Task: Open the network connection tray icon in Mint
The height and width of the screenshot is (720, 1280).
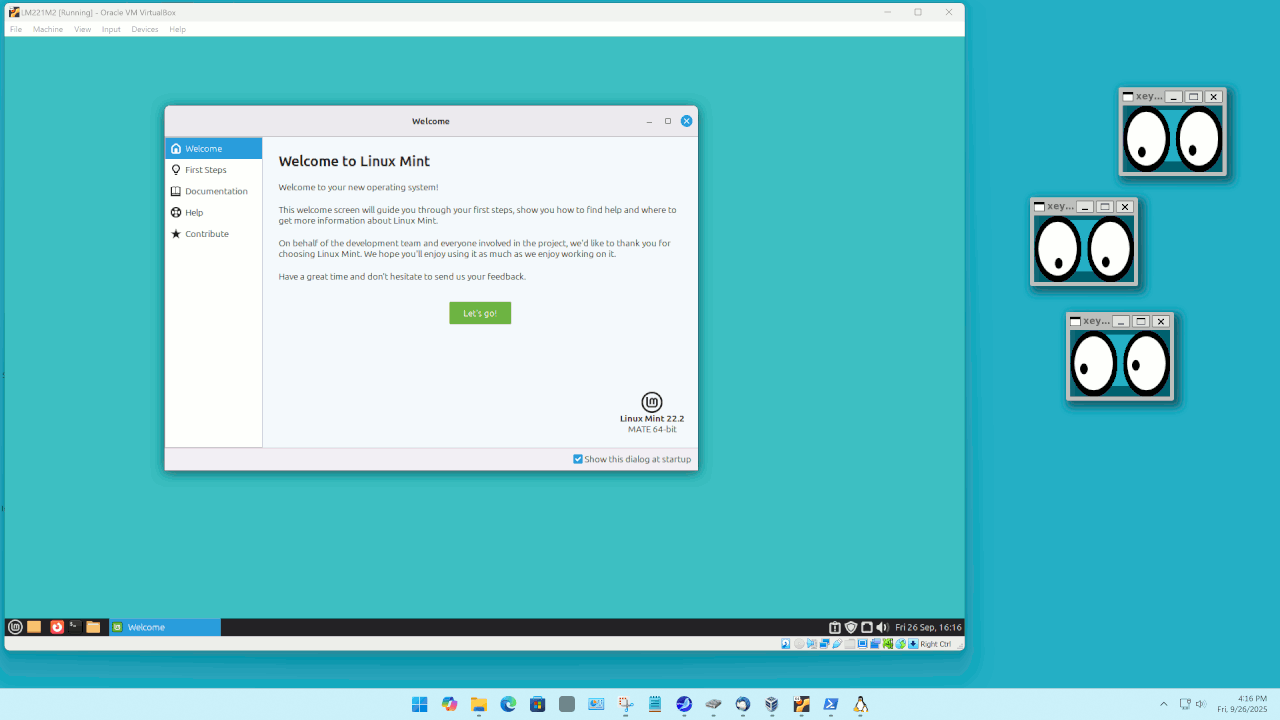Action: [x=867, y=627]
